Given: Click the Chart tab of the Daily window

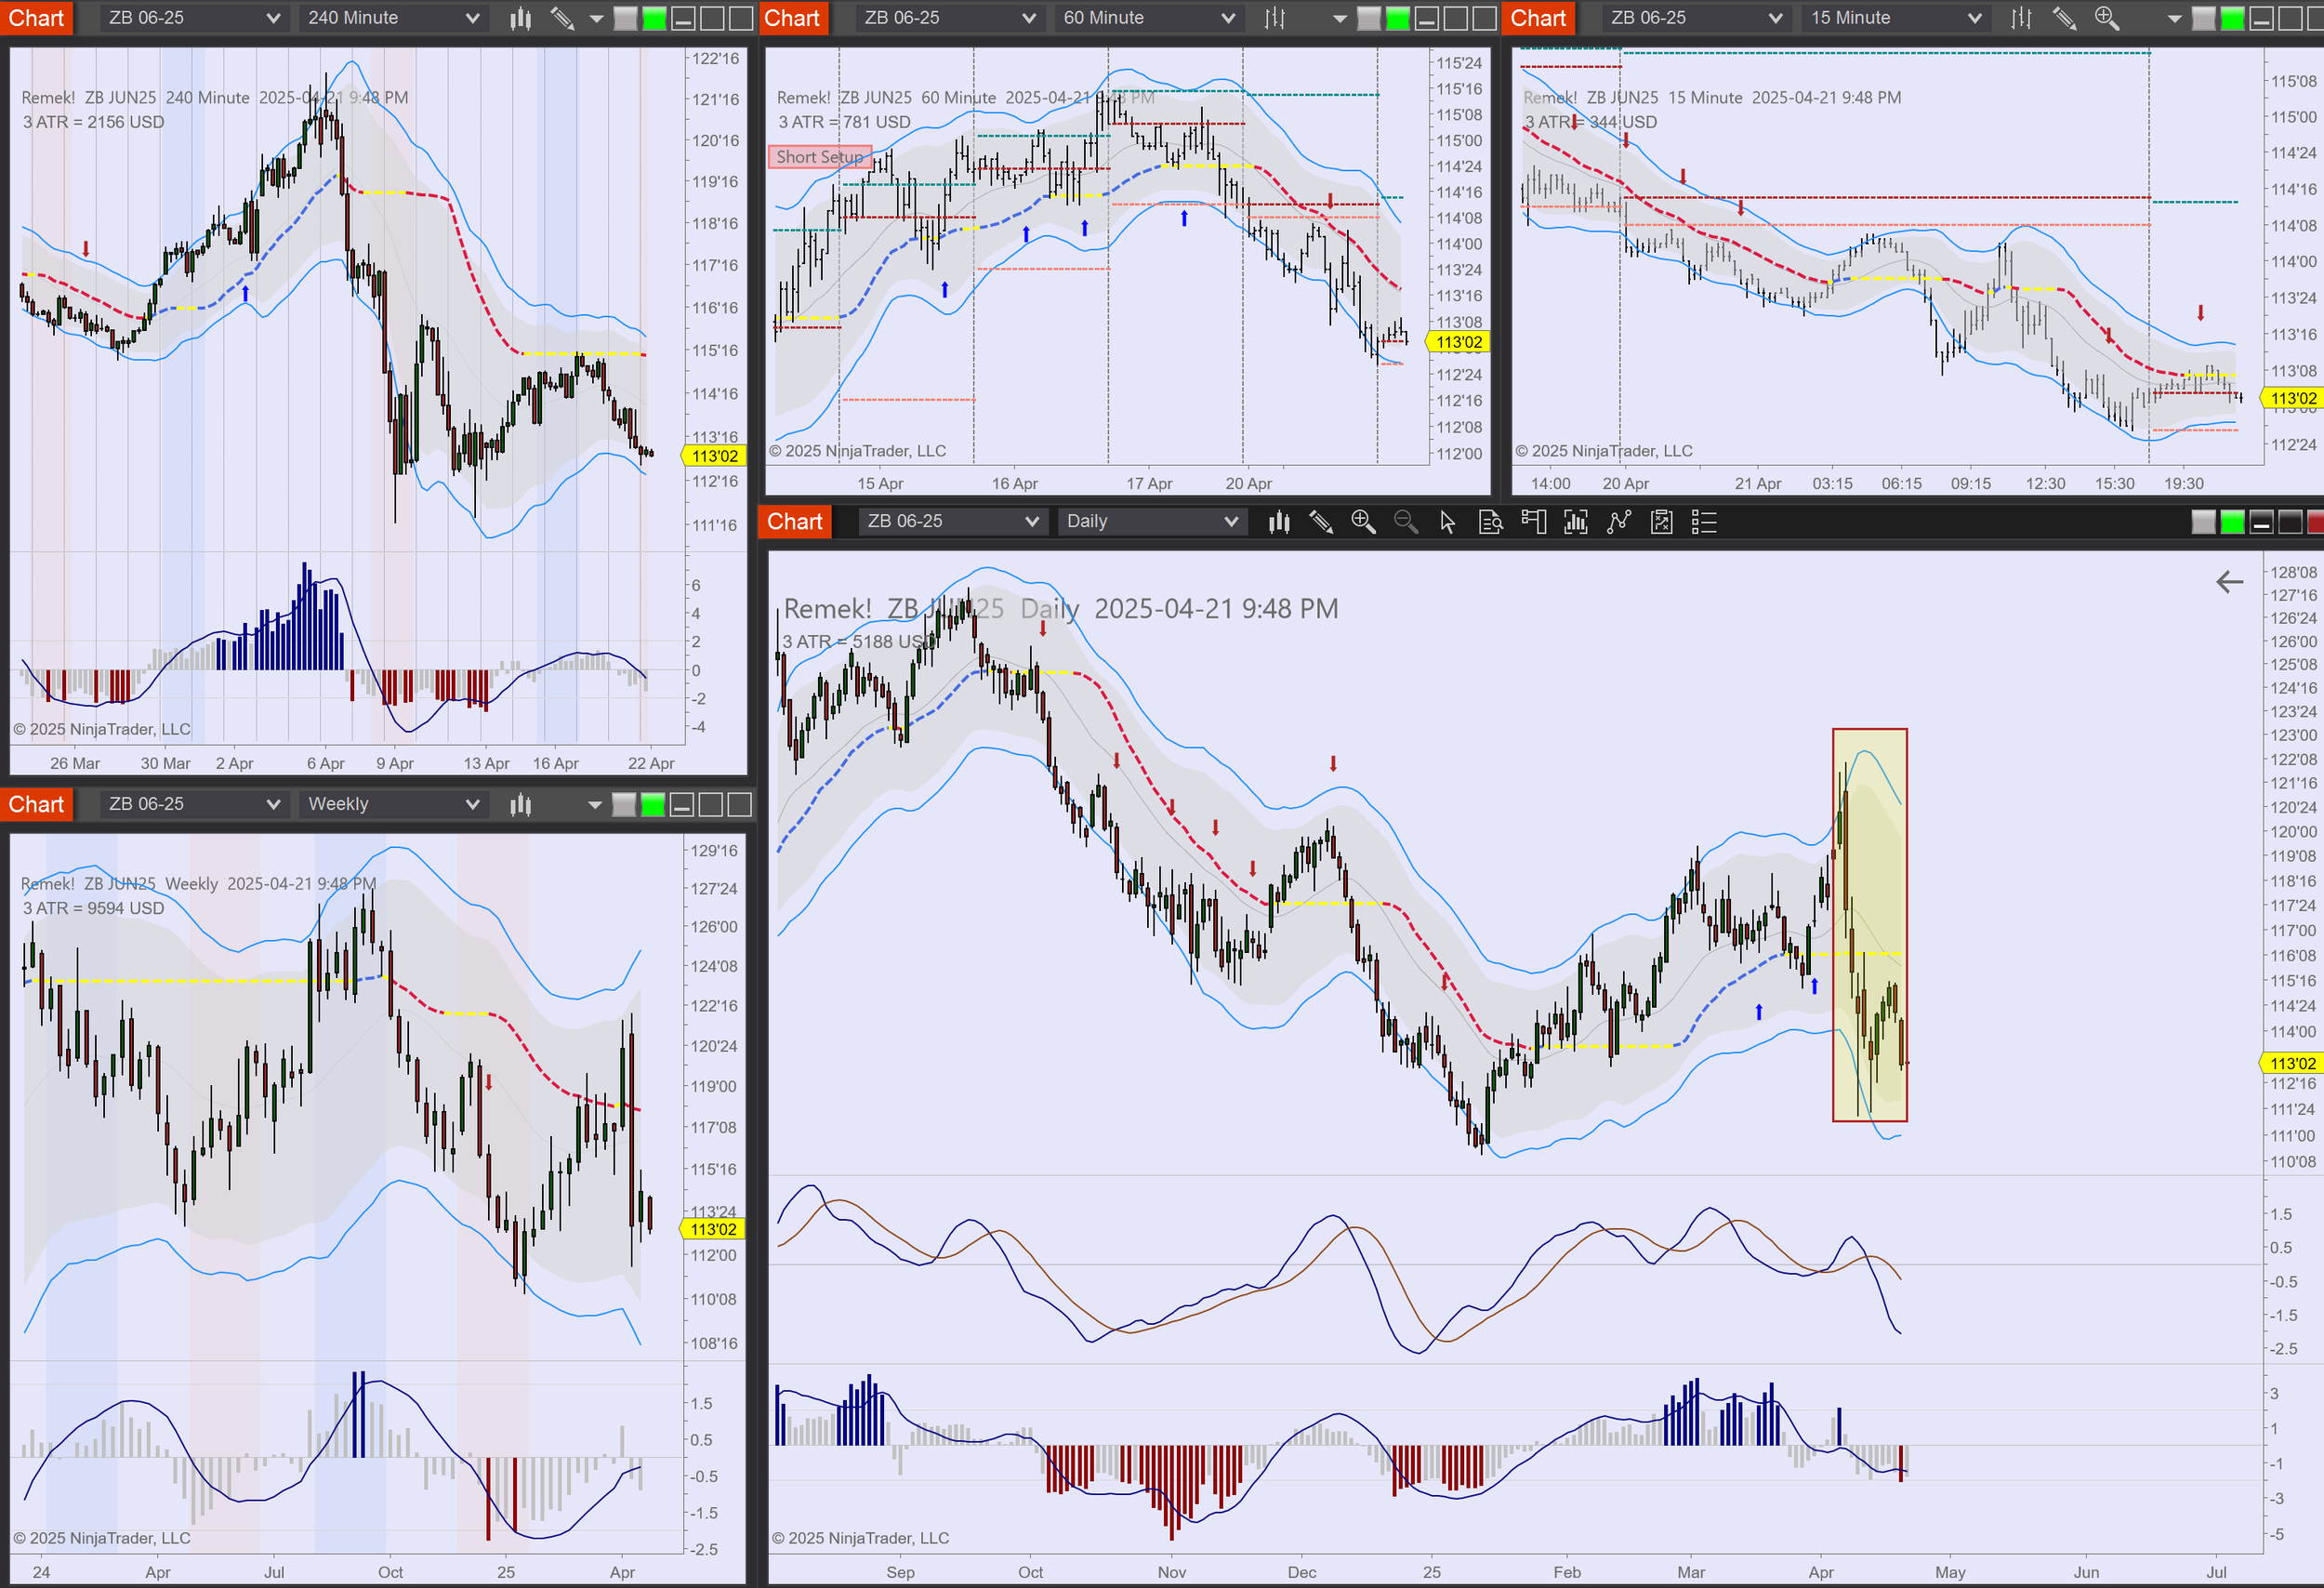Looking at the screenshot, I should [x=794, y=521].
